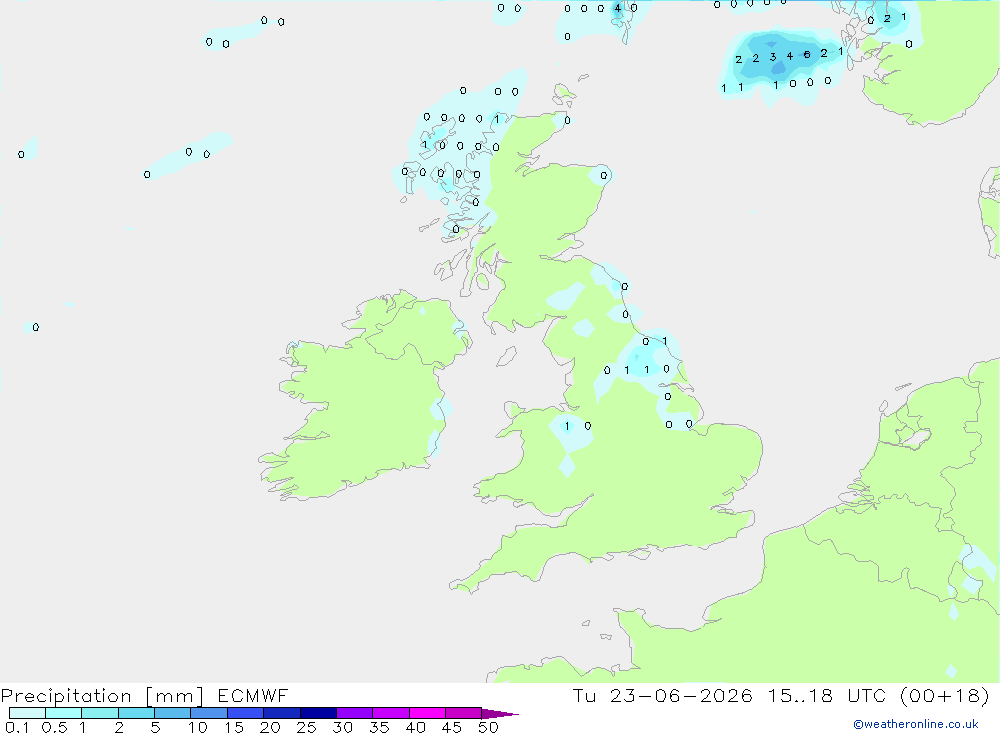1000x733 pixels.
Task: Click the "ECMWF" model label
Action: (x=253, y=695)
